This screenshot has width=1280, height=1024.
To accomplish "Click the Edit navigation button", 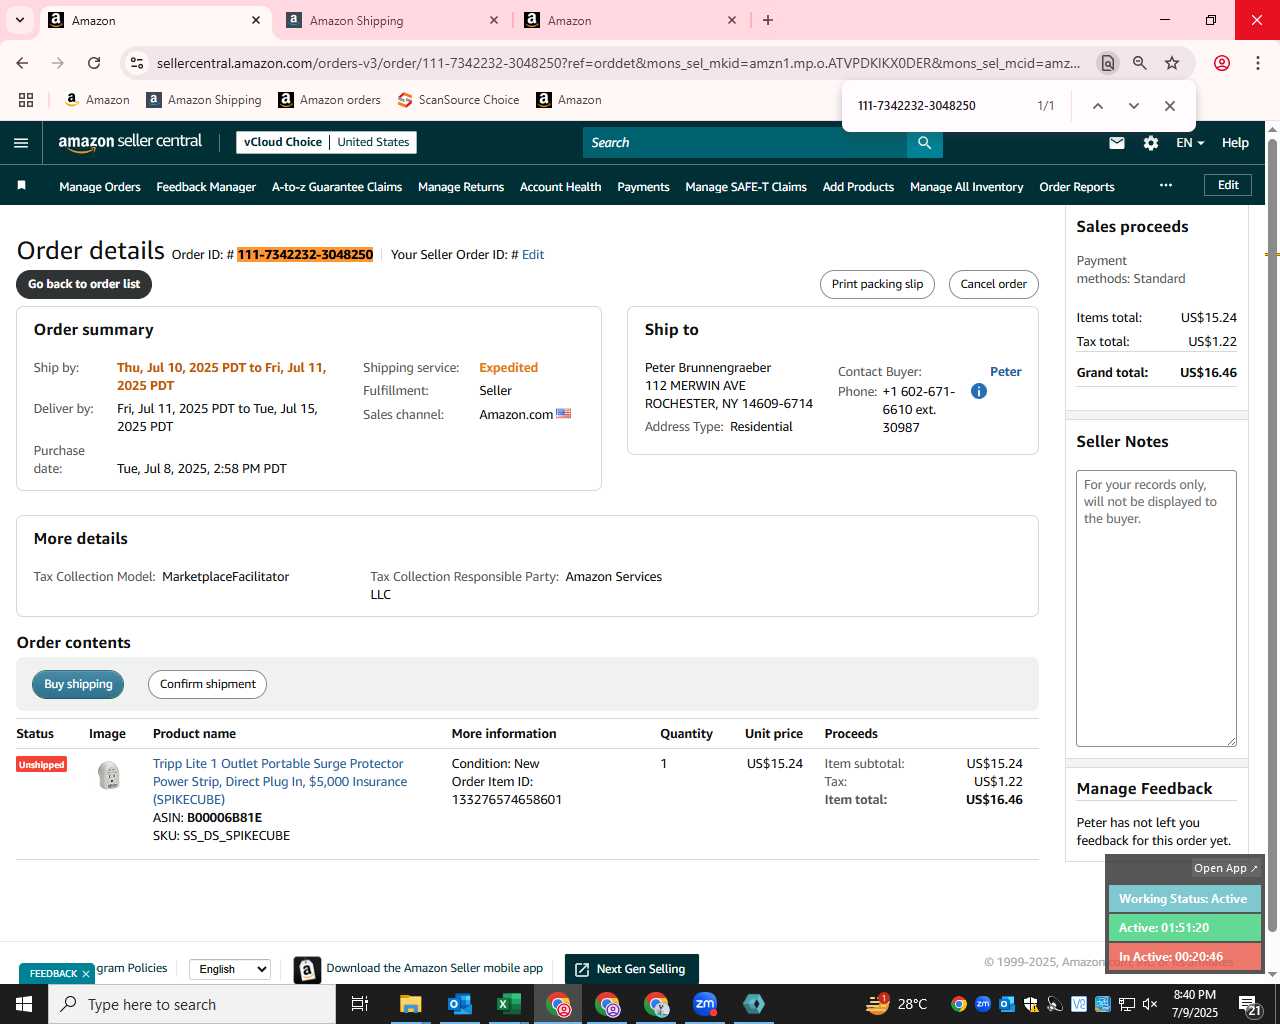I will click(x=1228, y=185).
